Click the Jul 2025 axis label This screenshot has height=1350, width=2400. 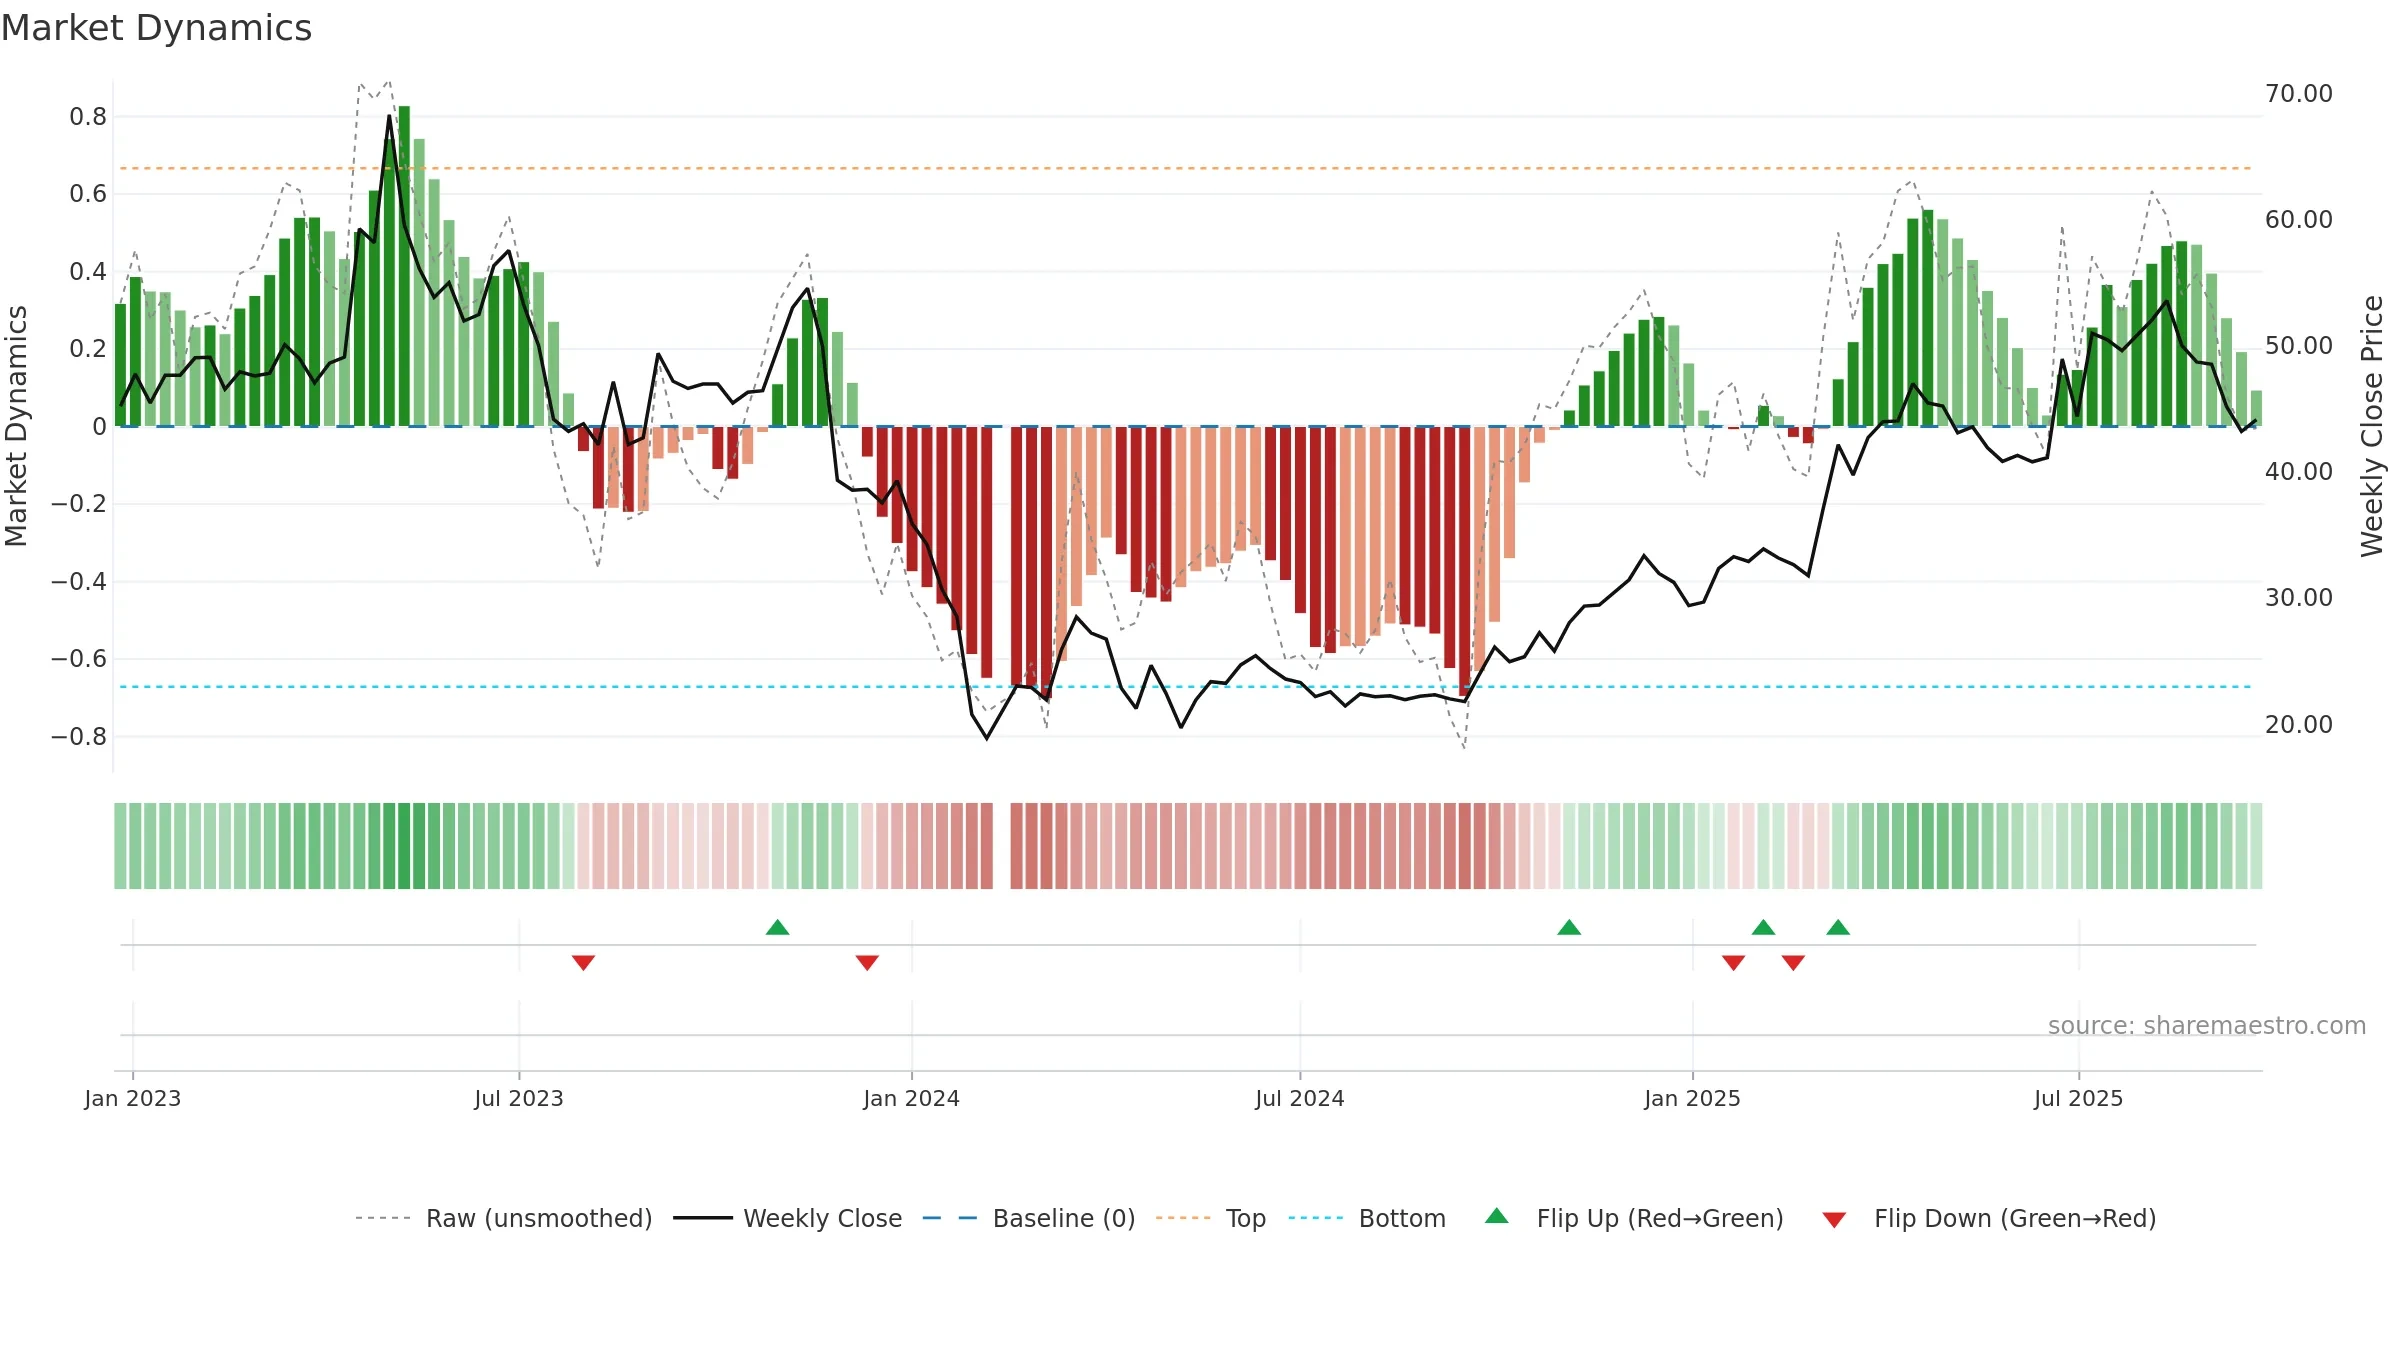2079,1098
